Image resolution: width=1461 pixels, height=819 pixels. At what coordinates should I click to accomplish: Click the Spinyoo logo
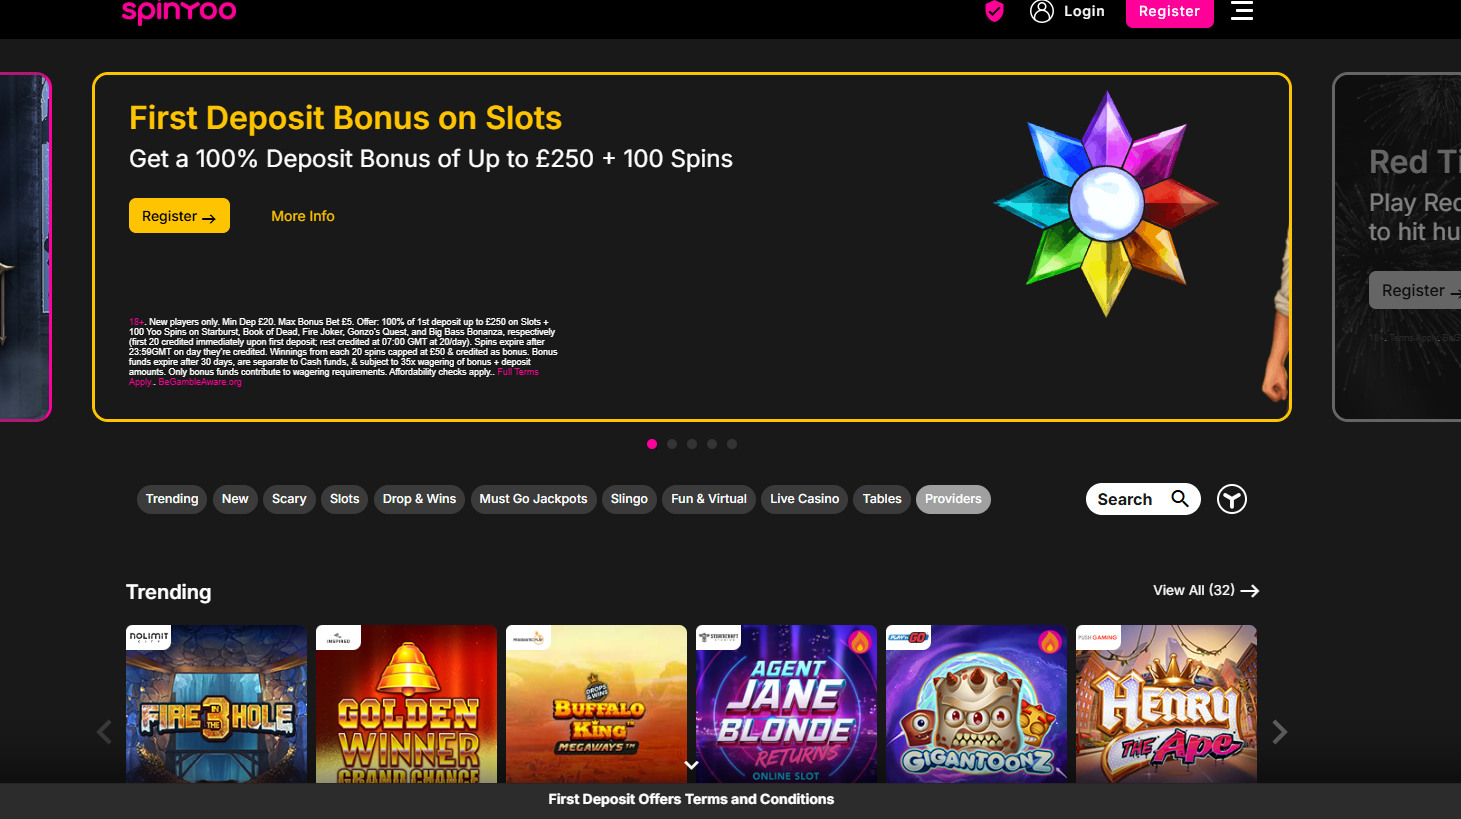(x=179, y=12)
